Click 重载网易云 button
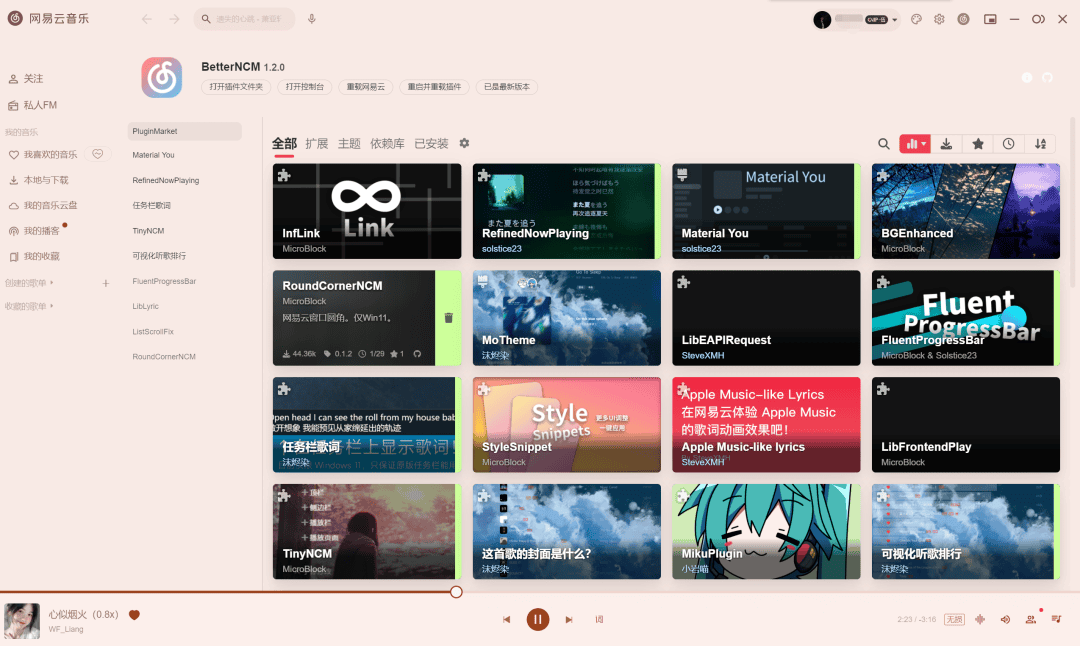 [x=366, y=87]
